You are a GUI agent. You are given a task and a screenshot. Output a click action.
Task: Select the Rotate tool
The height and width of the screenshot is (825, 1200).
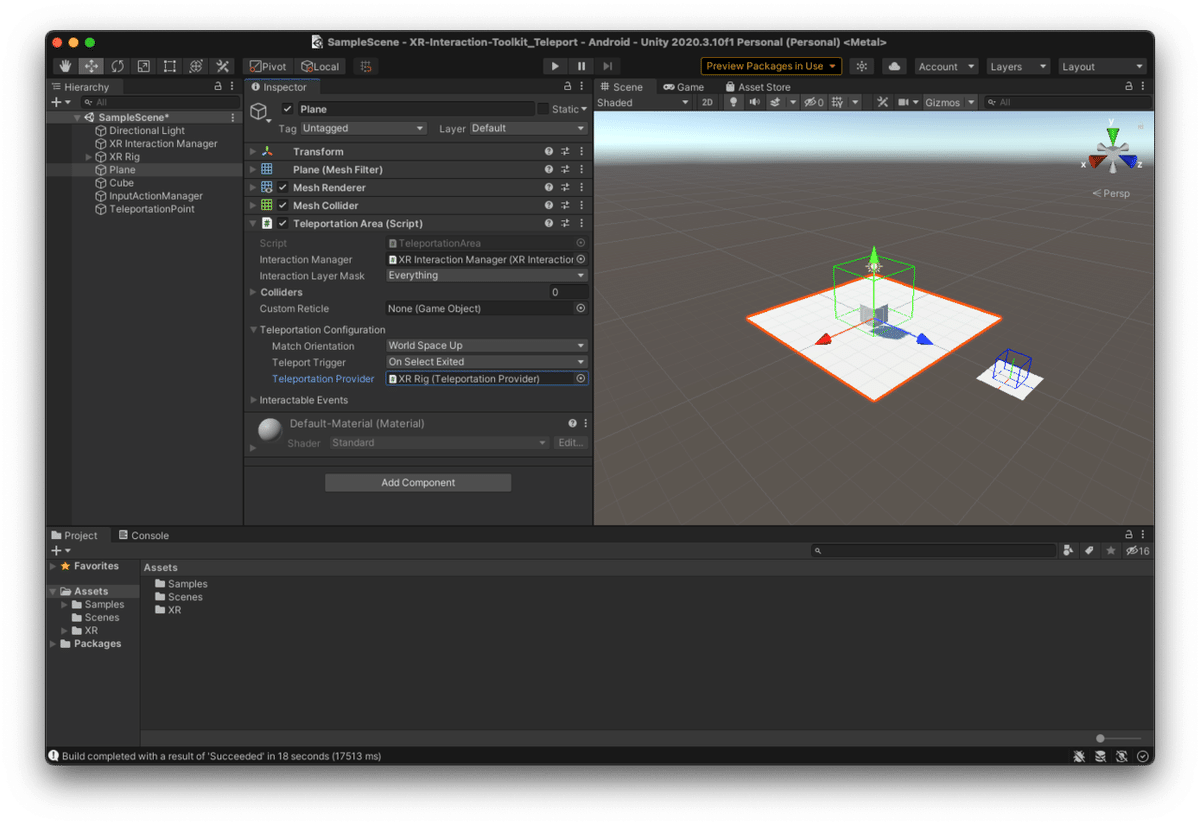click(x=118, y=66)
